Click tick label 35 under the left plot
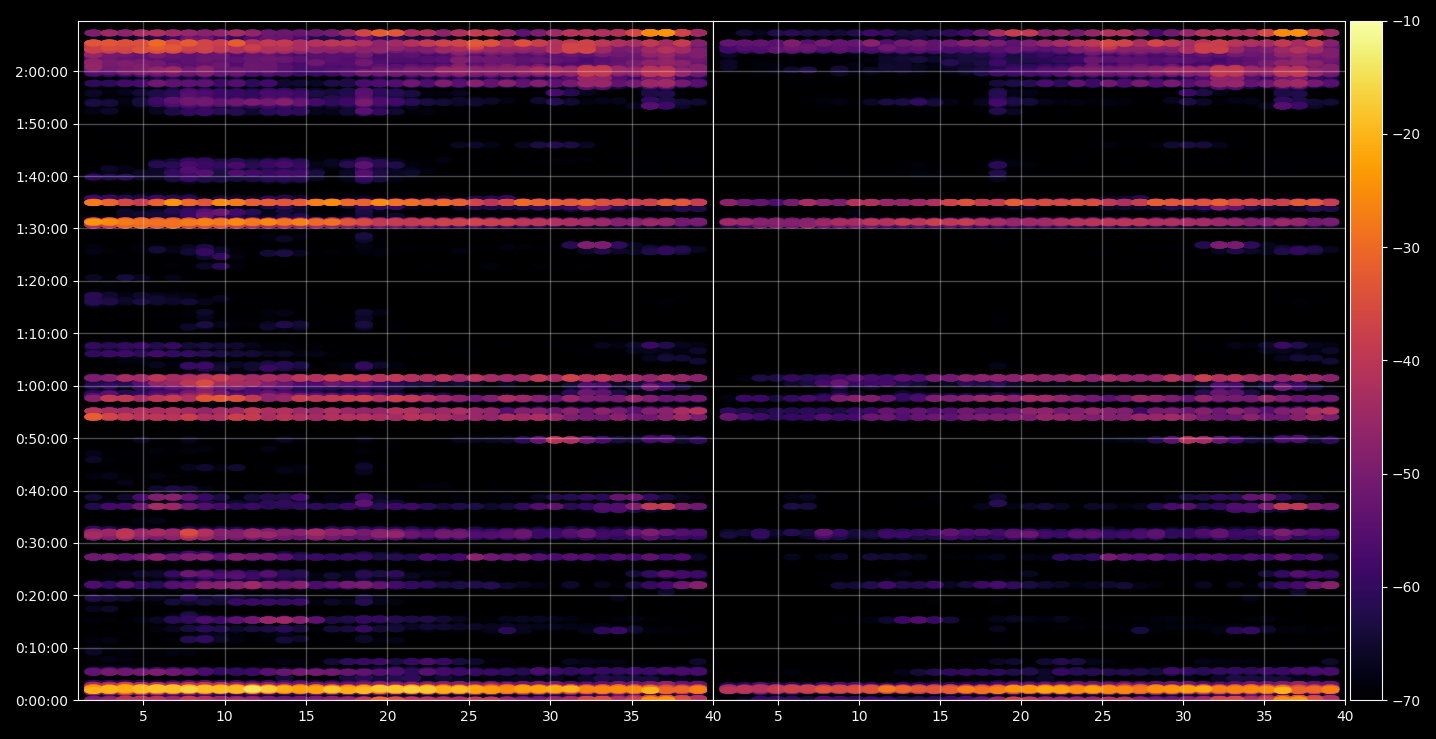Screen dimensions: 1436x739 click(631, 716)
